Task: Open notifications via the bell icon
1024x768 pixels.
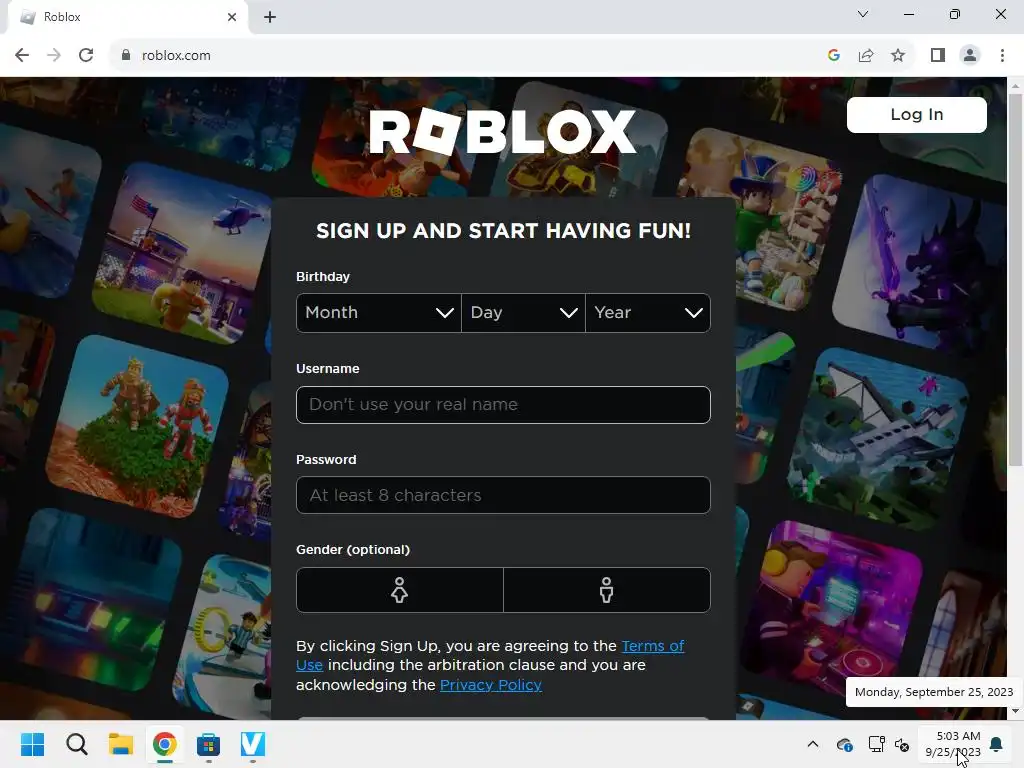Action: [x=996, y=744]
